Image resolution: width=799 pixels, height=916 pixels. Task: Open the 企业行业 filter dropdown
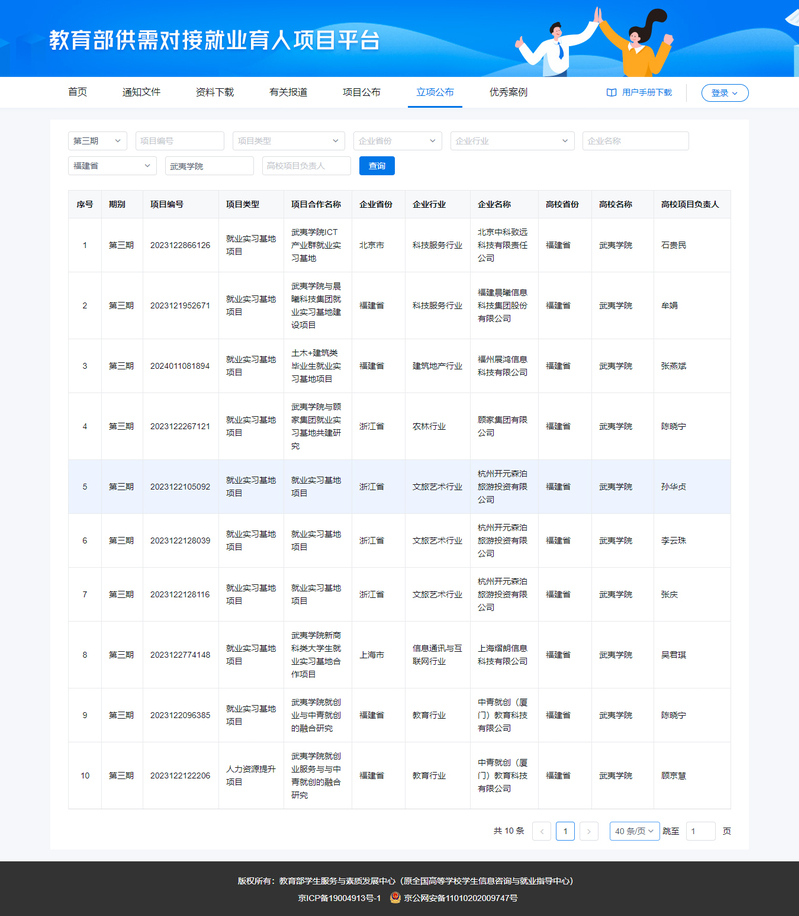(512, 141)
